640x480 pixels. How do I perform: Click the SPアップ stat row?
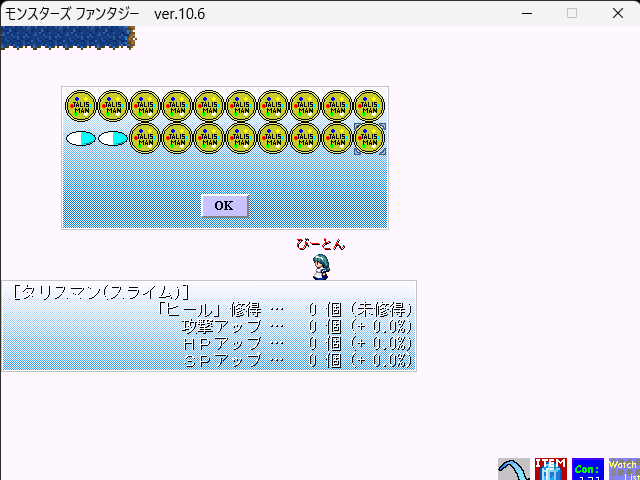pyautogui.click(x=297, y=361)
